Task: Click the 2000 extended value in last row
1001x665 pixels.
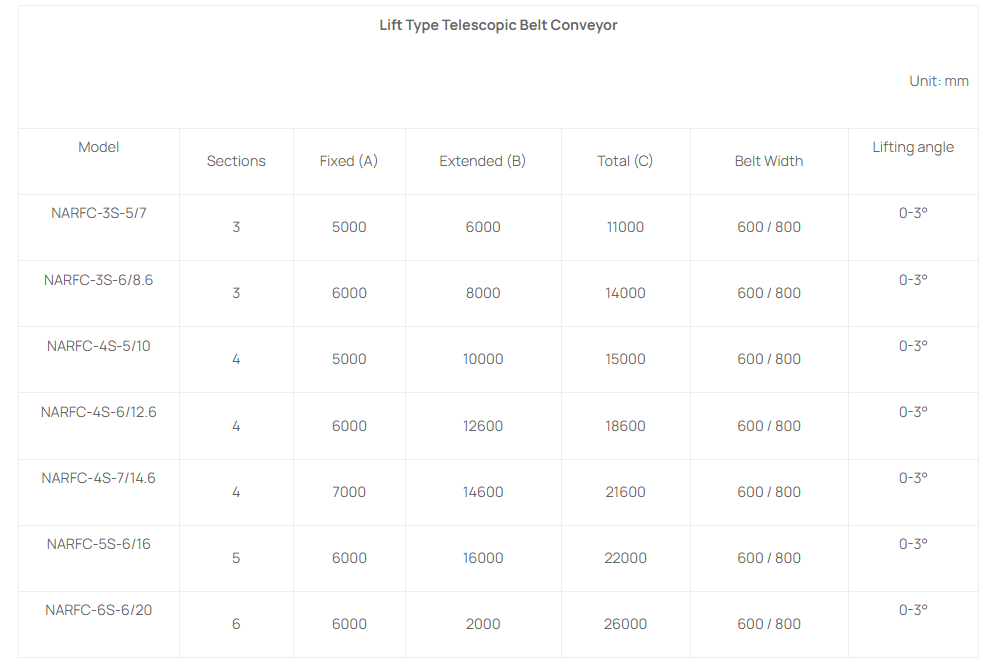Action: coord(483,624)
